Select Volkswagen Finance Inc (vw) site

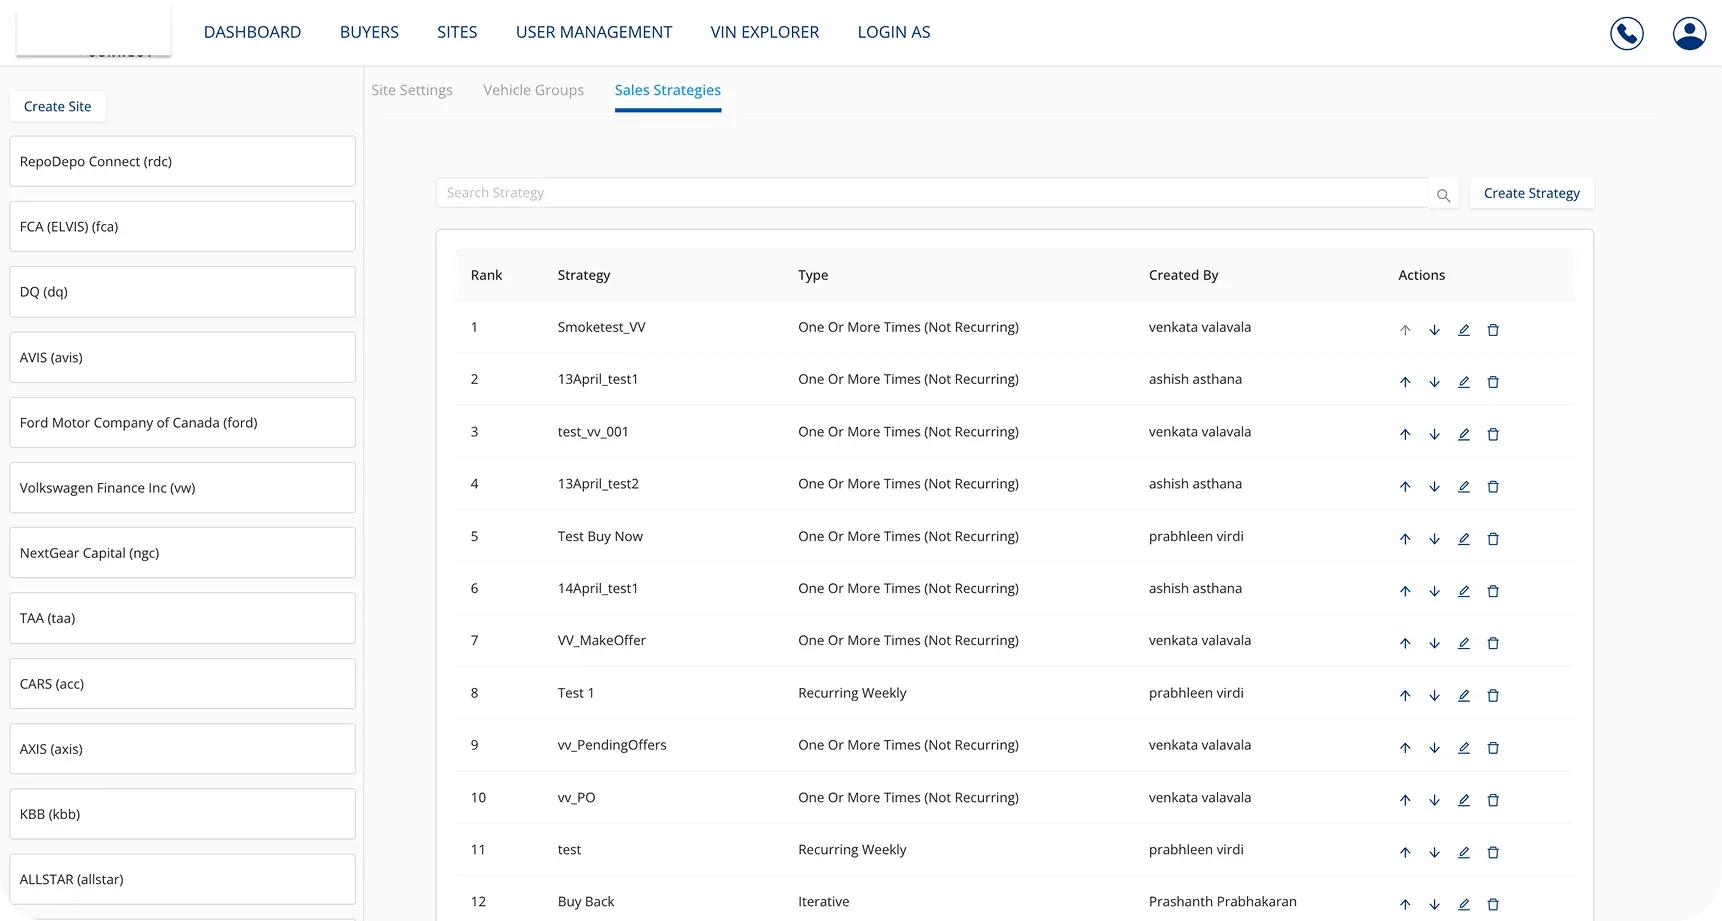point(182,488)
